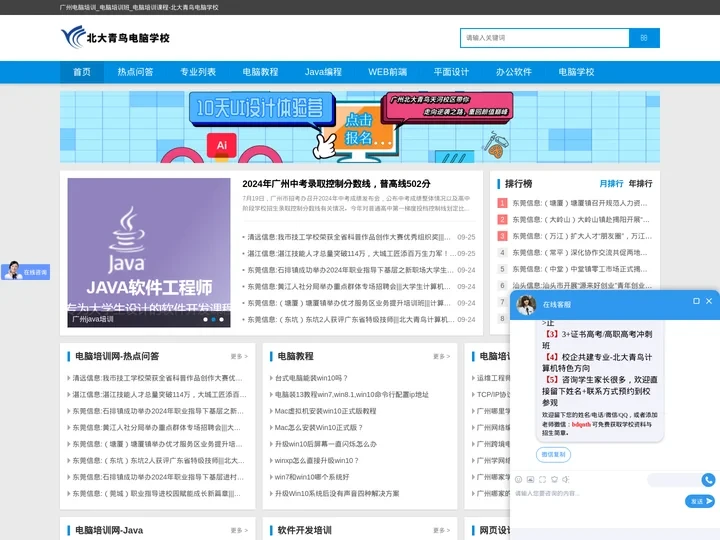Image resolution: width=720 pixels, height=540 pixels.
Task: Open tutorial 升级win10后屏幕一直闪烁怎么办
Action: click(x=325, y=444)
